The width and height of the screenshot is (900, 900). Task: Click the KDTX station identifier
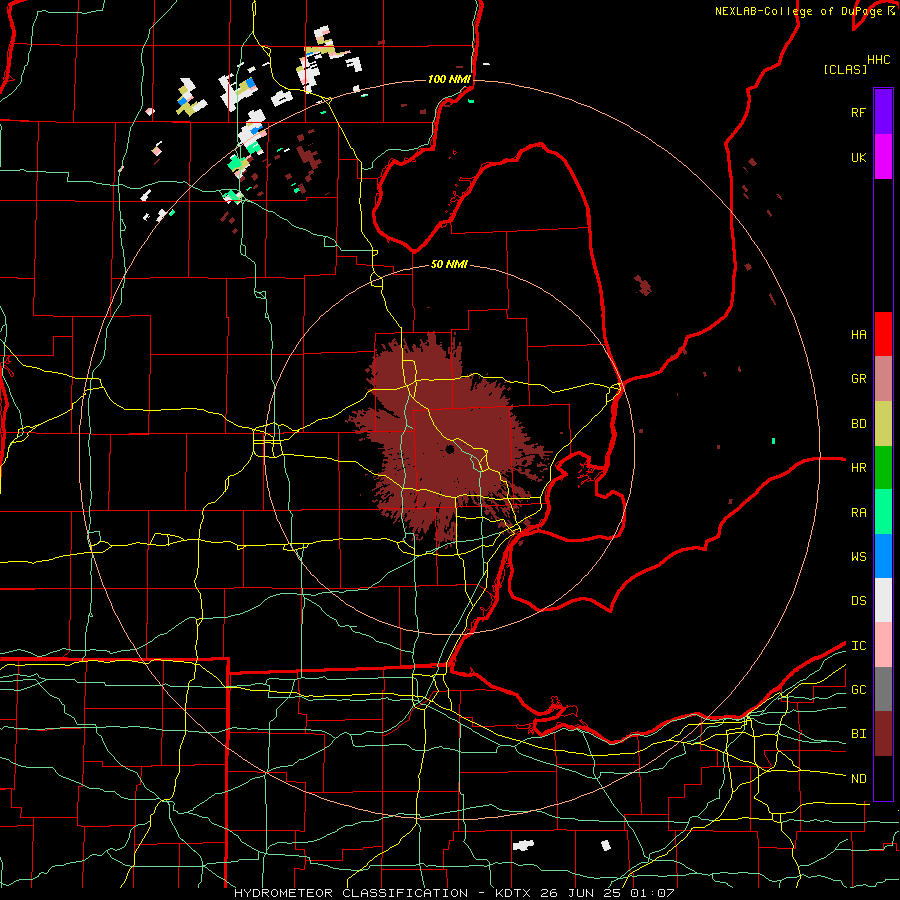click(515, 893)
